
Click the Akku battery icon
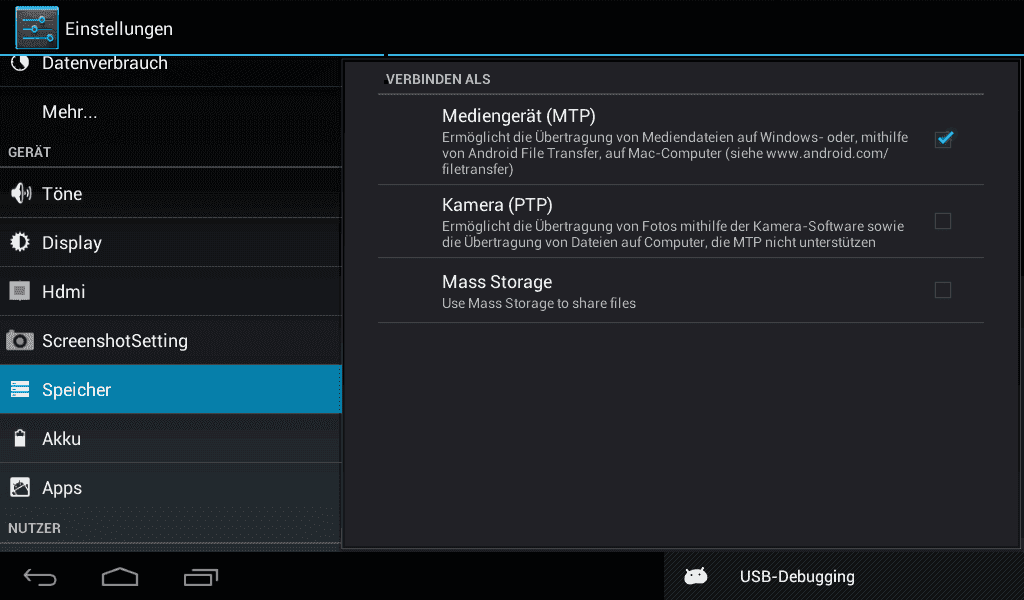(x=20, y=438)
